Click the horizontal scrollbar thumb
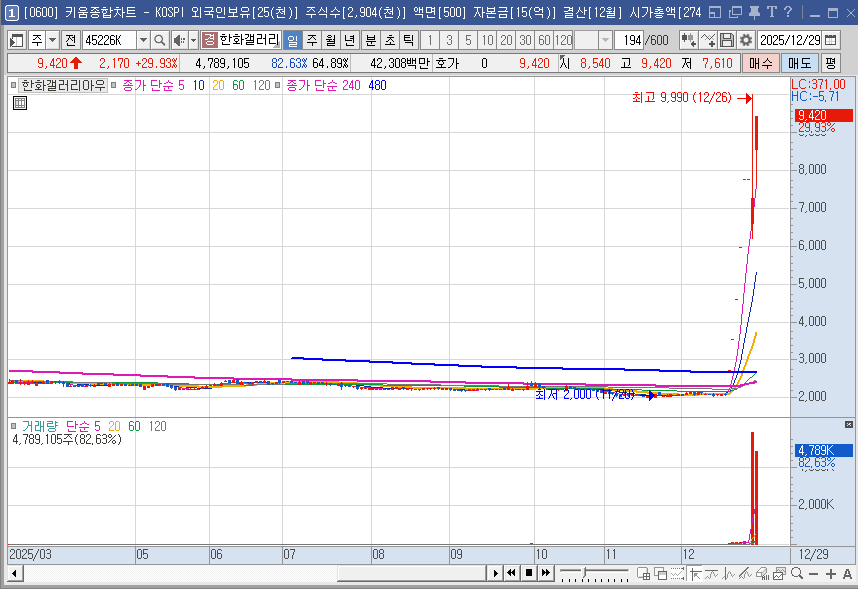The width and height of the screenshot is (858, 589). coord(411,573)
